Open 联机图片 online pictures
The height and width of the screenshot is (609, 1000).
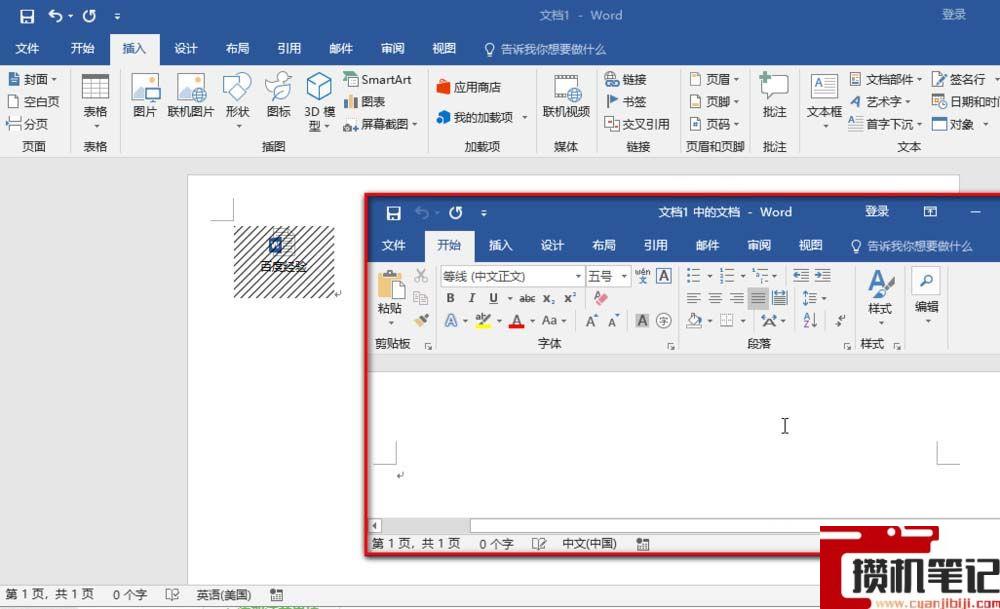pyautogui.click(x=191, y=96)
